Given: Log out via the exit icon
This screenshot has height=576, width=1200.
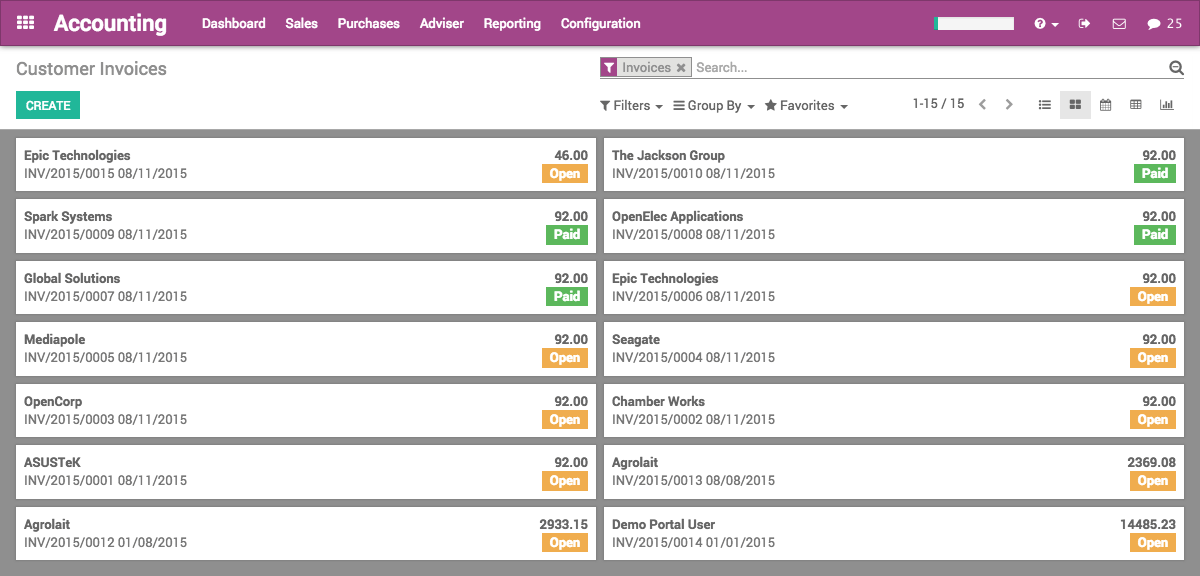Looking at the screenshot, I should click(x=1083, y=23).
